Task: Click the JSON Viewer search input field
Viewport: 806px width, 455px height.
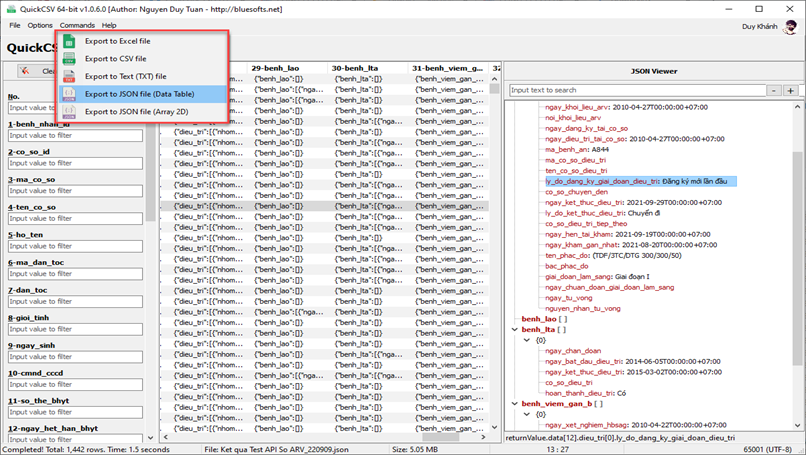Action: [x=637, y=90]
